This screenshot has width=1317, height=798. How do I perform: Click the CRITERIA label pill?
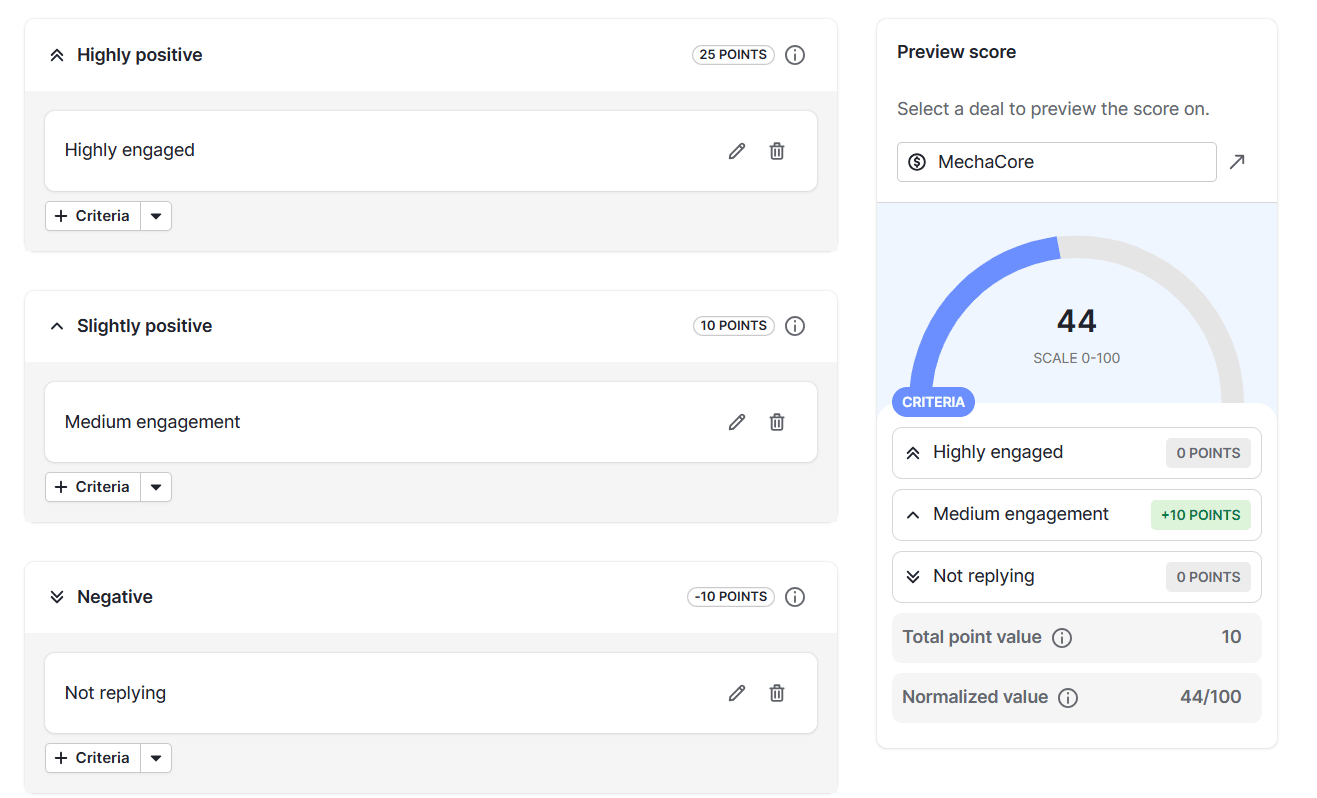click(933, 402)
